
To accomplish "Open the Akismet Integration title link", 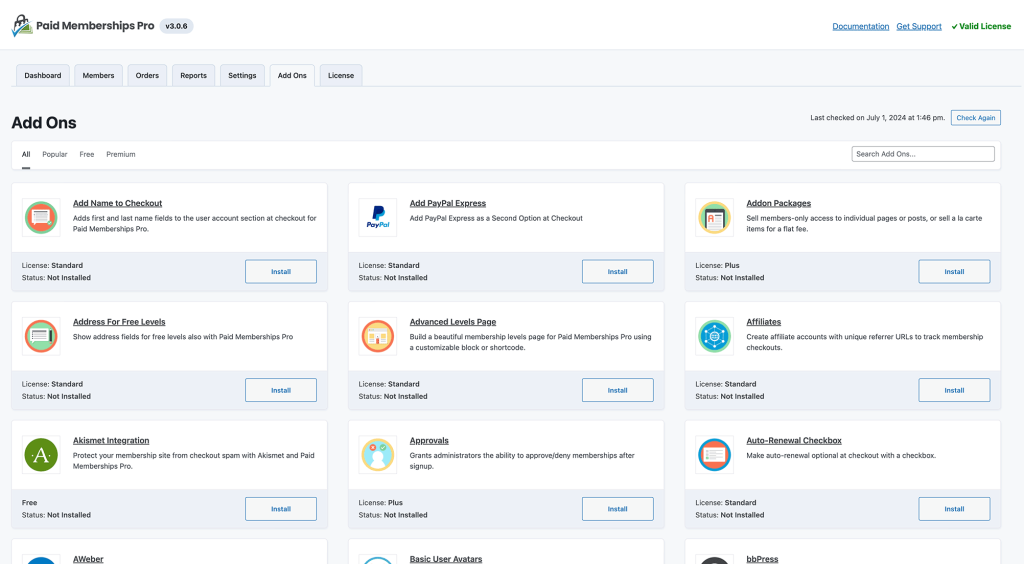I will 111,441.
